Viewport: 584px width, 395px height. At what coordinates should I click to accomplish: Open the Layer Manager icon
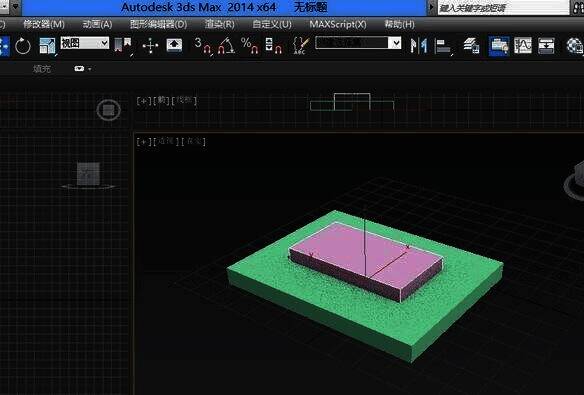(472, 45)
